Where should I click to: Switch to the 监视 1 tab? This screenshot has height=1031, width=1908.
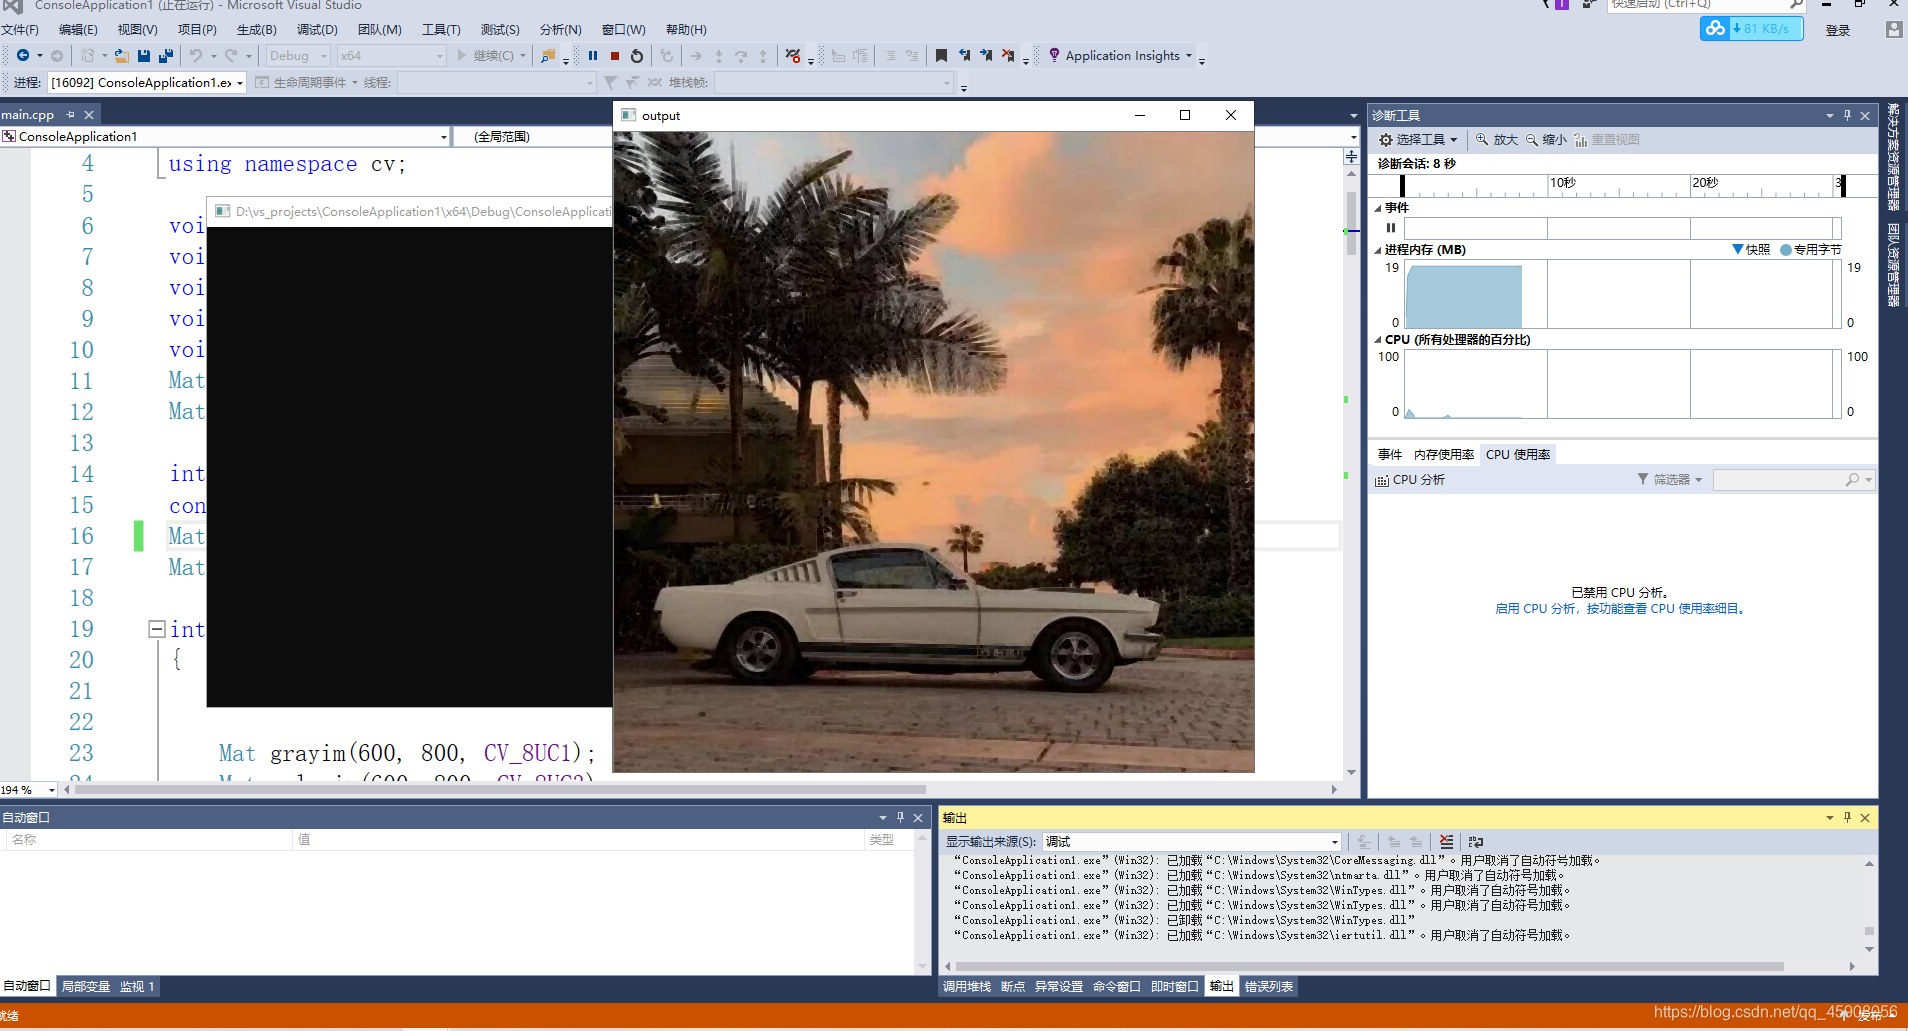[x=137, y=987]
